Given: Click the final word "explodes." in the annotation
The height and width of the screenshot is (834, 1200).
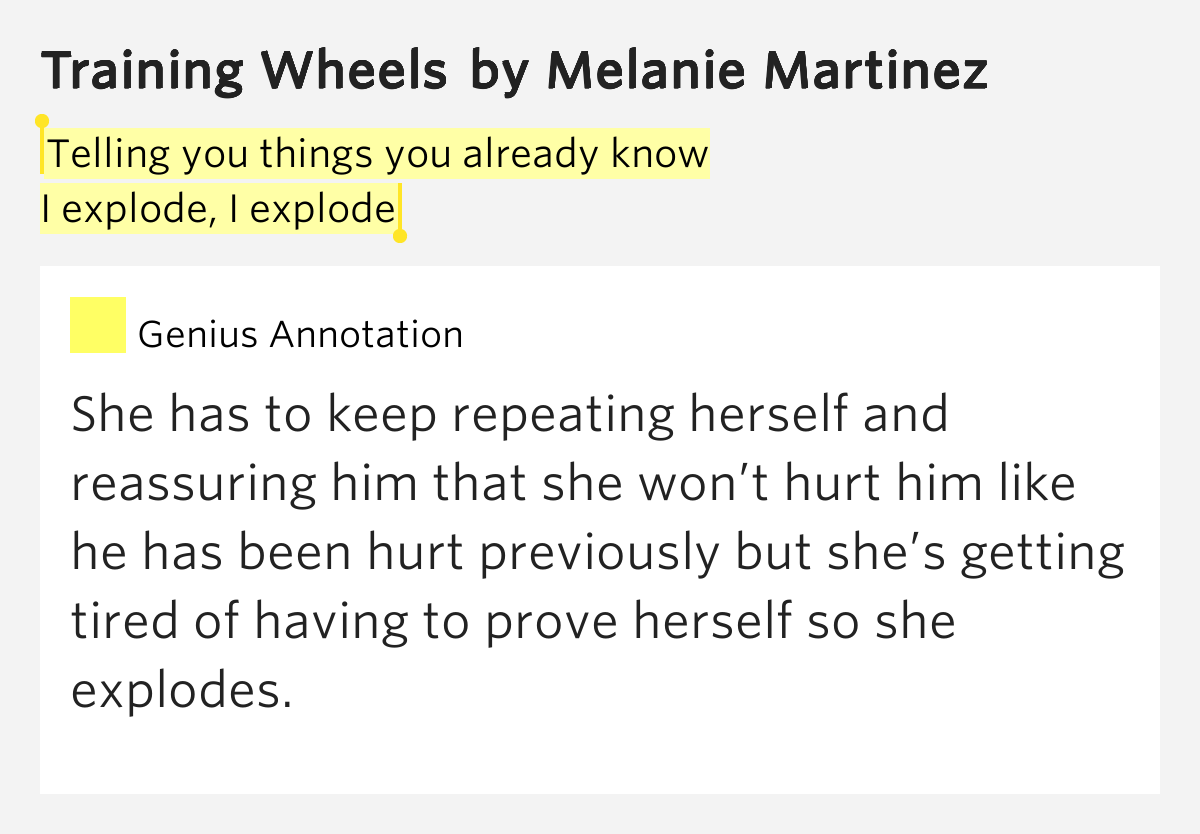Looking at the screenshot, I should [x=181, y=691].
